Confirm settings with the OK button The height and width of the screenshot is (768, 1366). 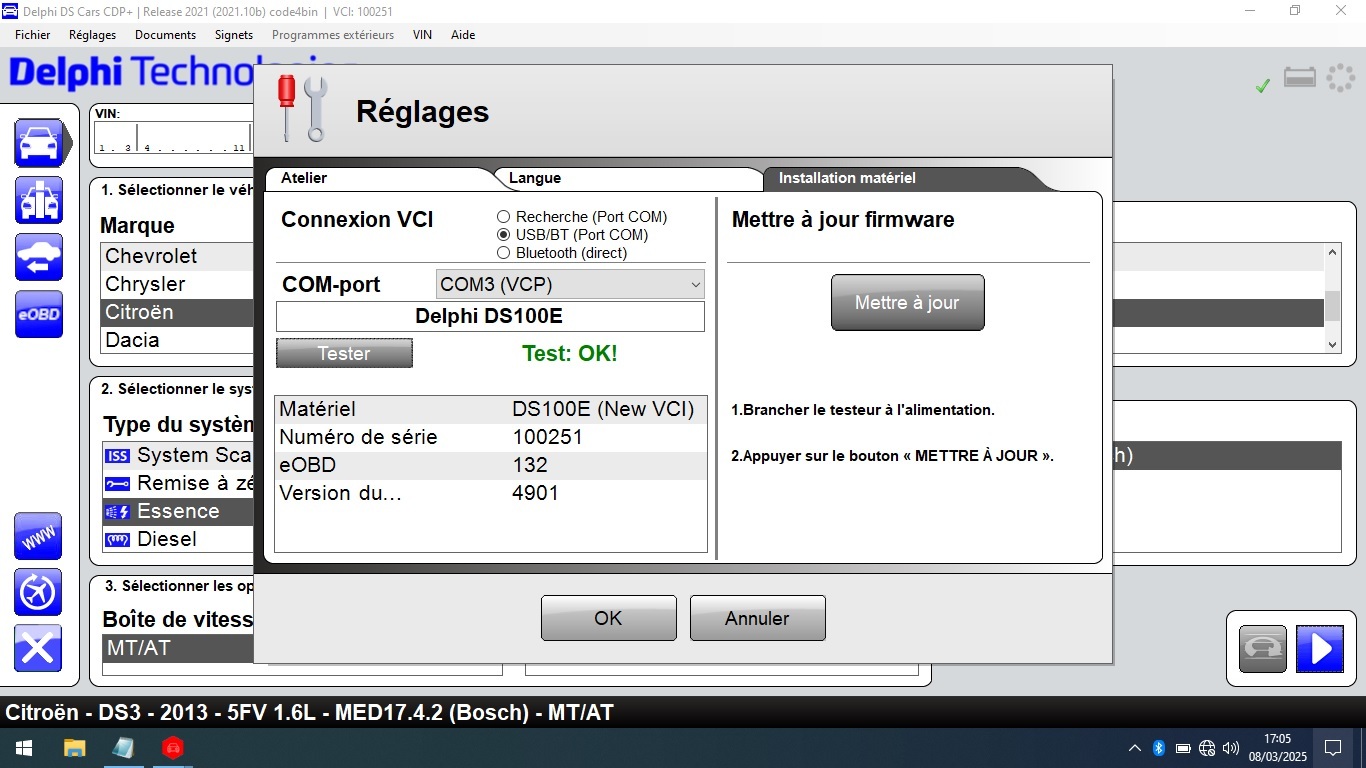coord(608,618)
